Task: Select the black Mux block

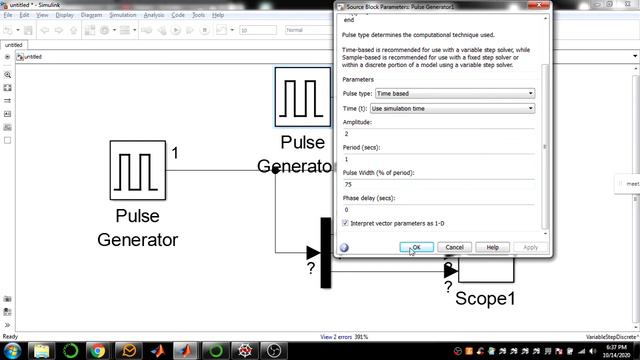Action: (x=326, y=253)
